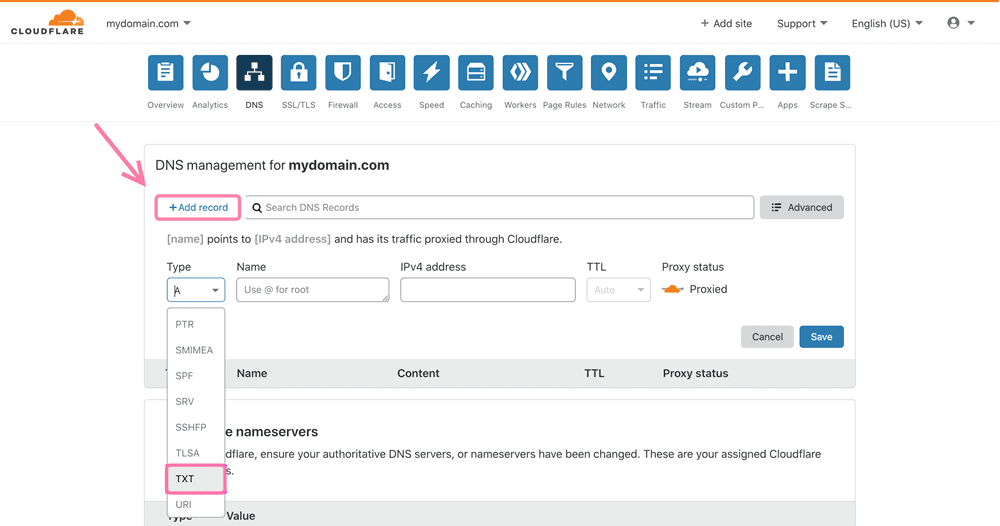This screenshot has width=1000, height=526.
Task: Expand the mydomain.com site selector
Action: tap(148, 24)
